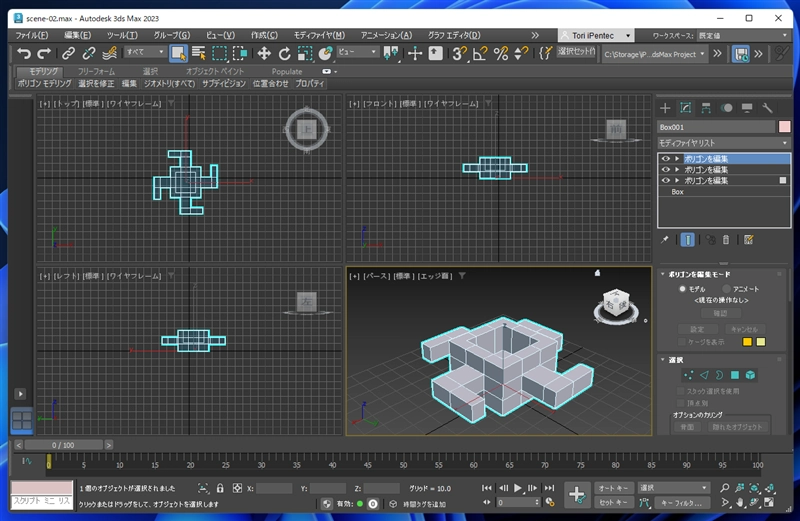Open the project path dropdown

[x=655, y=54]
